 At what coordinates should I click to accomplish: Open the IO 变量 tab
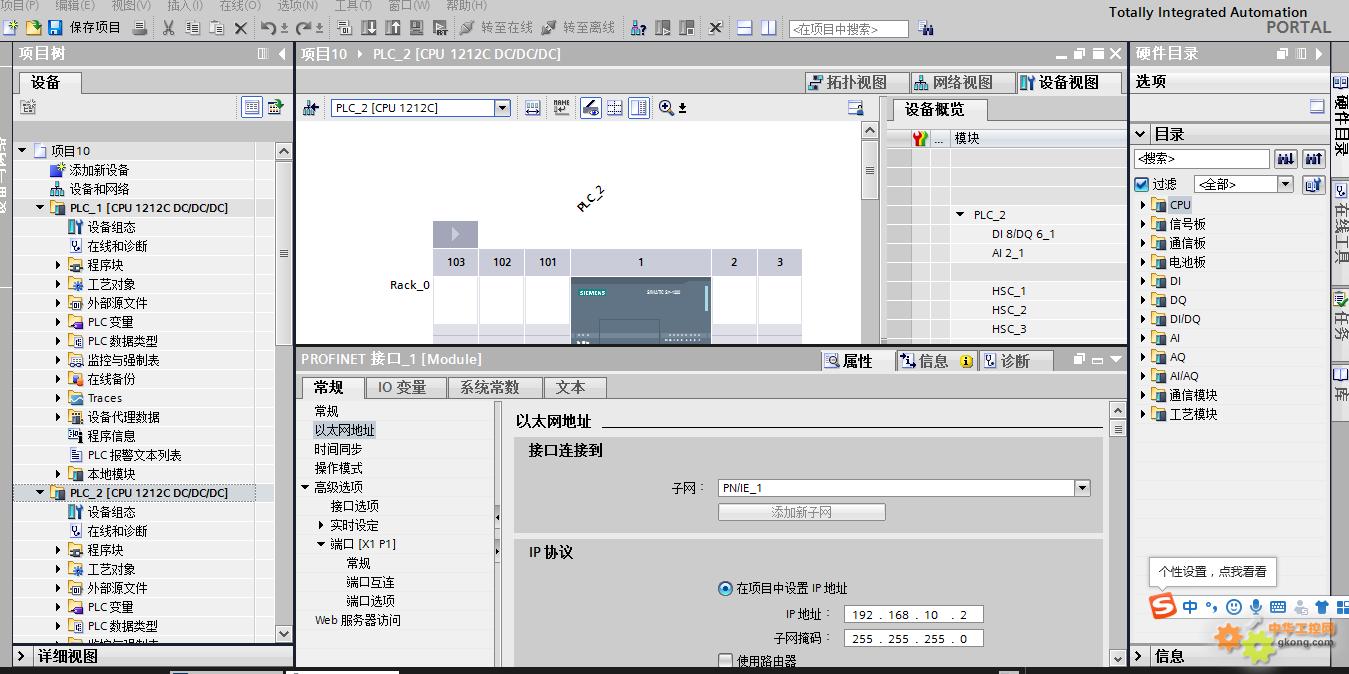coord(401,387)
